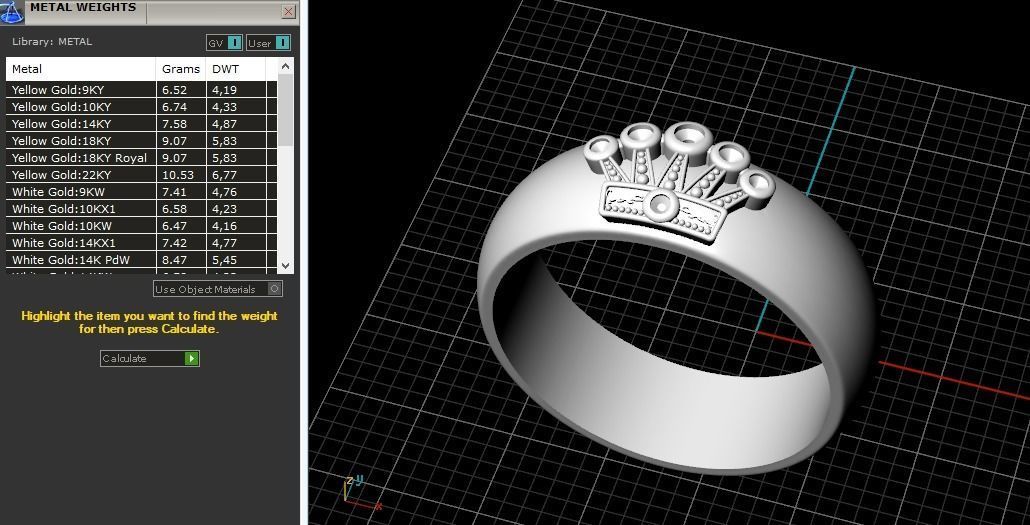Select the White Gold:14KX1 row
Screen dimensions: 1030x525
[141, 243]
